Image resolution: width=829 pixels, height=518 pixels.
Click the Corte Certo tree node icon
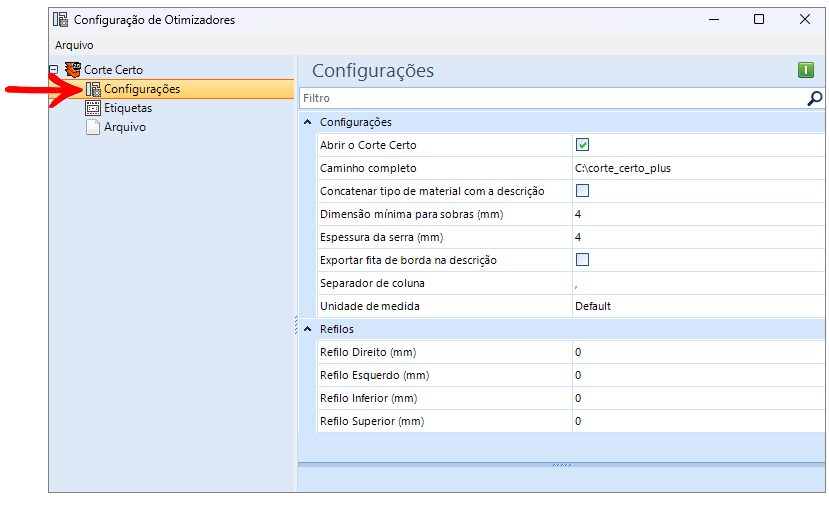click(x=73, y=69)
